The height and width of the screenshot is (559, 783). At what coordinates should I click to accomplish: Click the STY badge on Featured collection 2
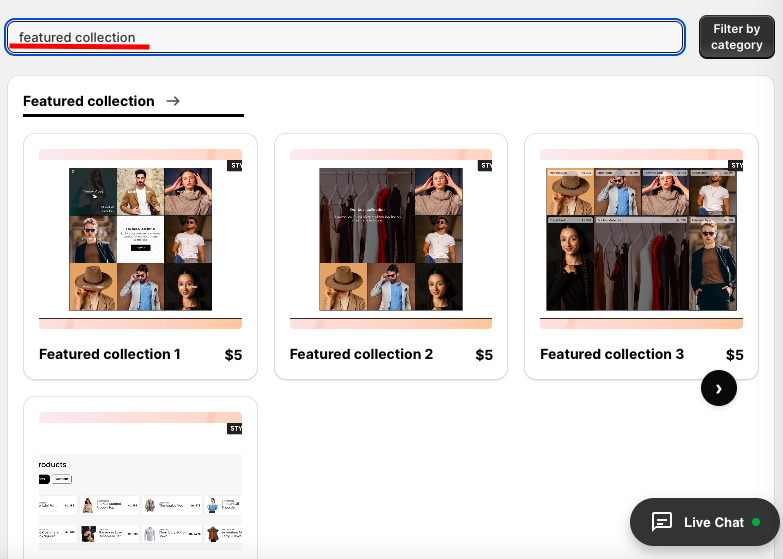point(486,165)
